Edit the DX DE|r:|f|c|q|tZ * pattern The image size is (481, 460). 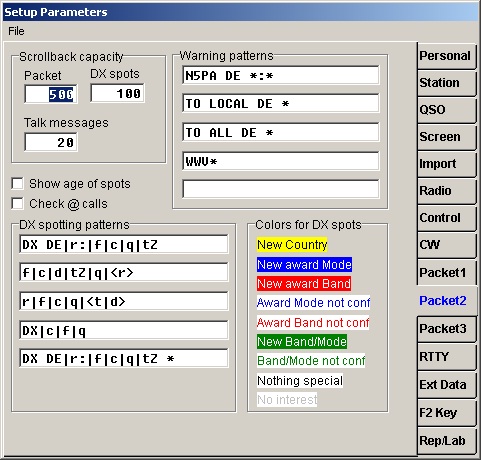pos(124,358)
